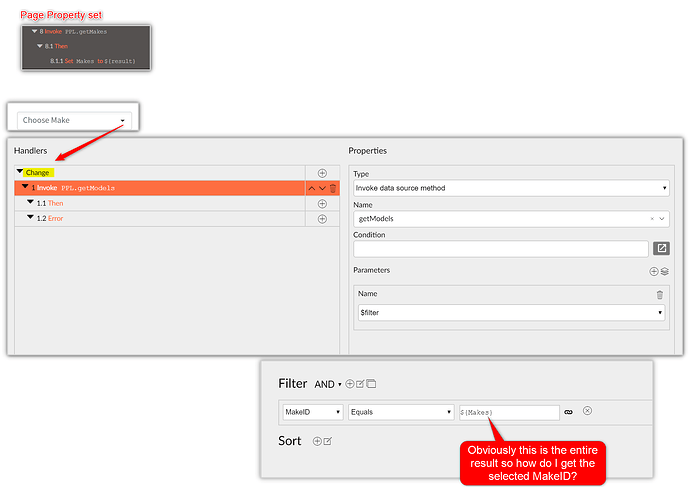Click the Condition input field
The image size is (690, 487).
pyautogui.click(x=500, y=249)
